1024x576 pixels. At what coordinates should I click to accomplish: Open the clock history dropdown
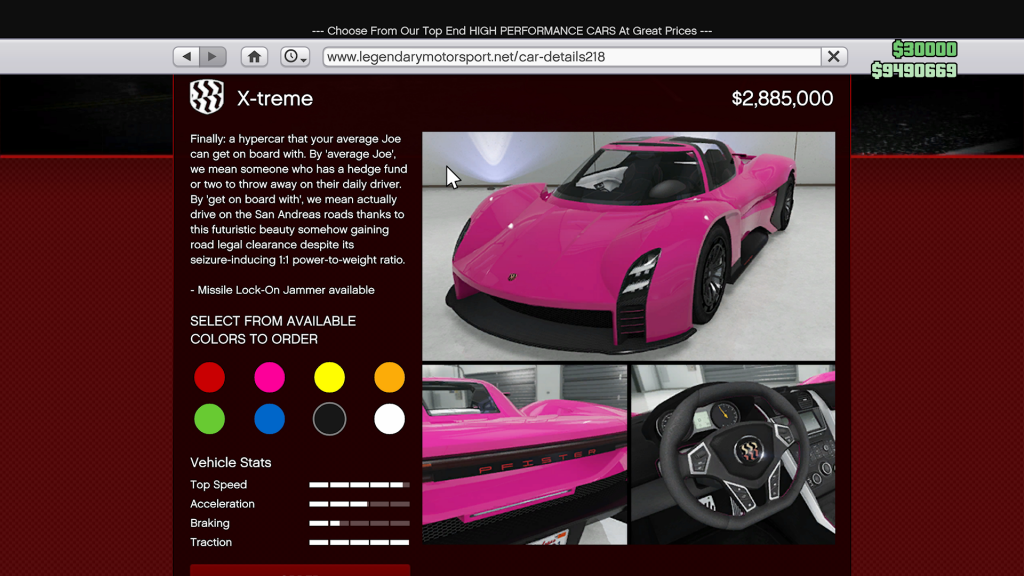point(295,57)
